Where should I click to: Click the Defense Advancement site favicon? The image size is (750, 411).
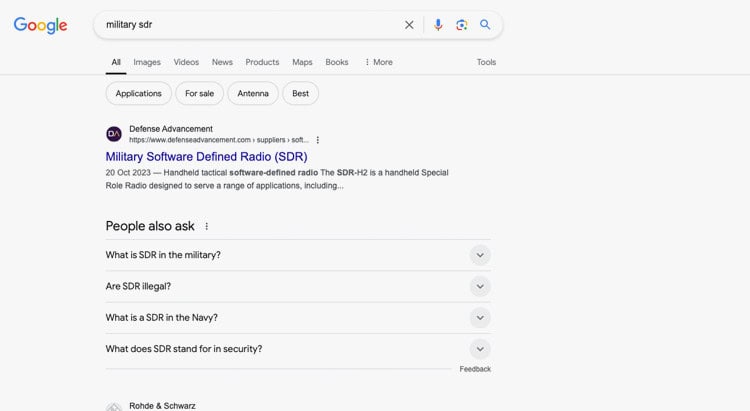pyautogui.click(x=114, y=134)
